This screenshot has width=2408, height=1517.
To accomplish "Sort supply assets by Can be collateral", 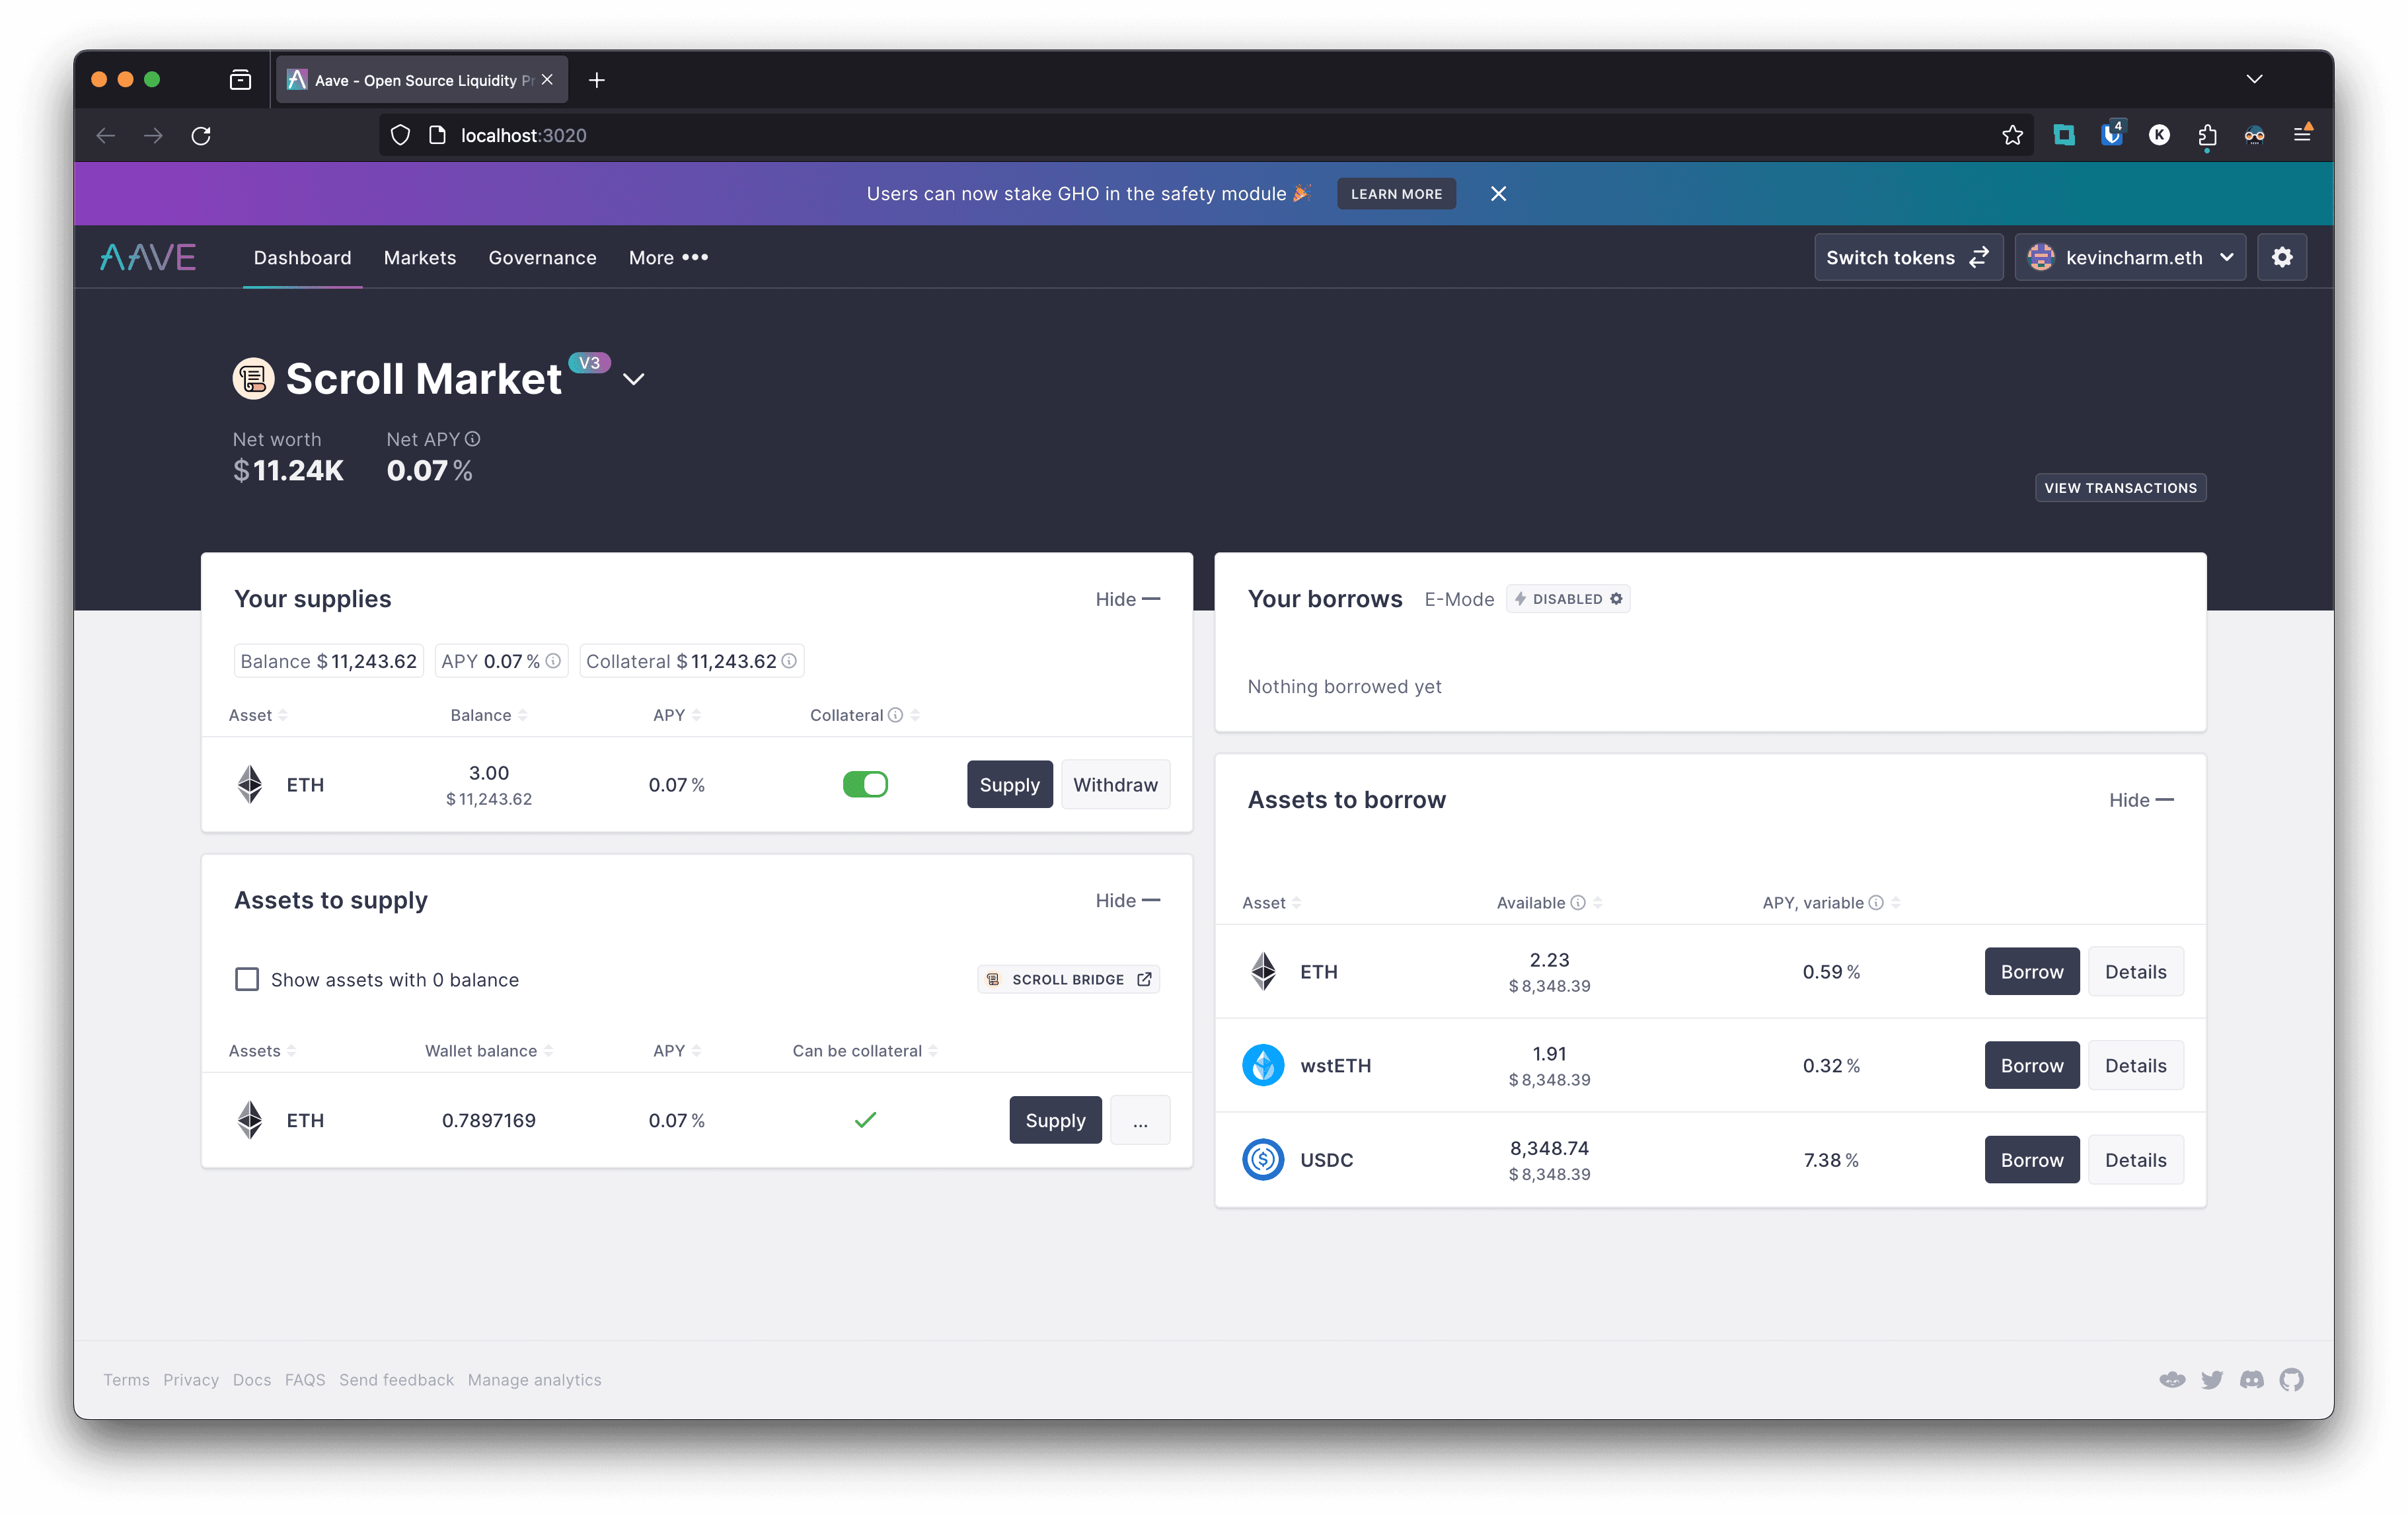I will coord(865,1051).
